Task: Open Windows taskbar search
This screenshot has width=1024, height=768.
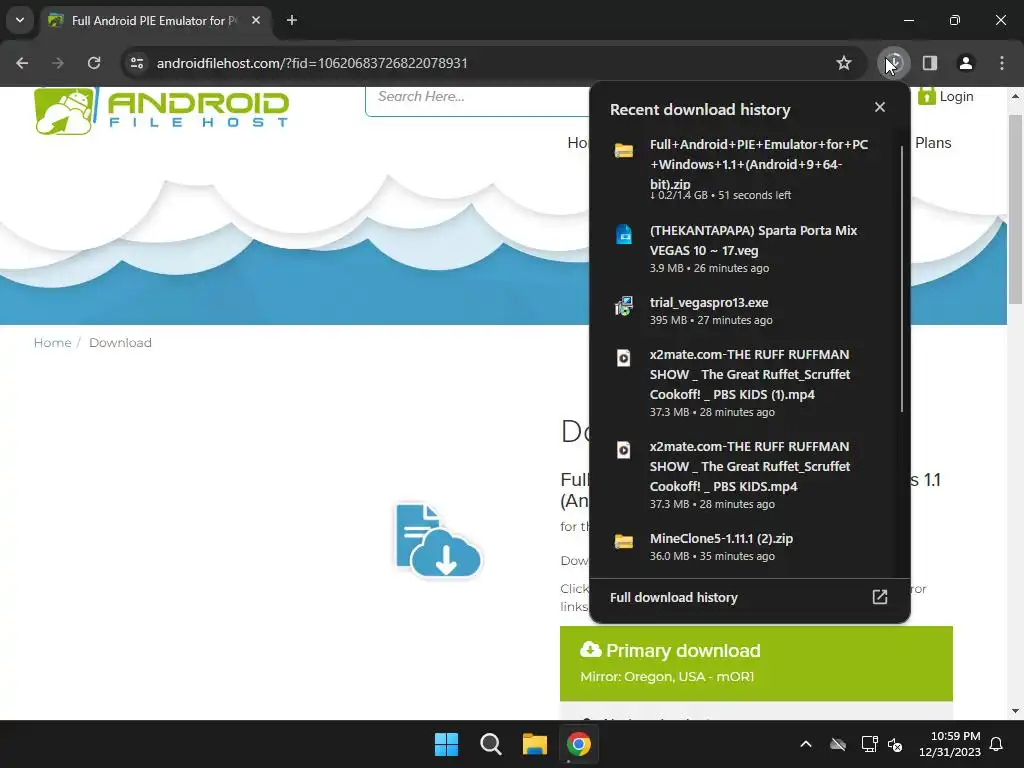Action: tap(490, 744)
